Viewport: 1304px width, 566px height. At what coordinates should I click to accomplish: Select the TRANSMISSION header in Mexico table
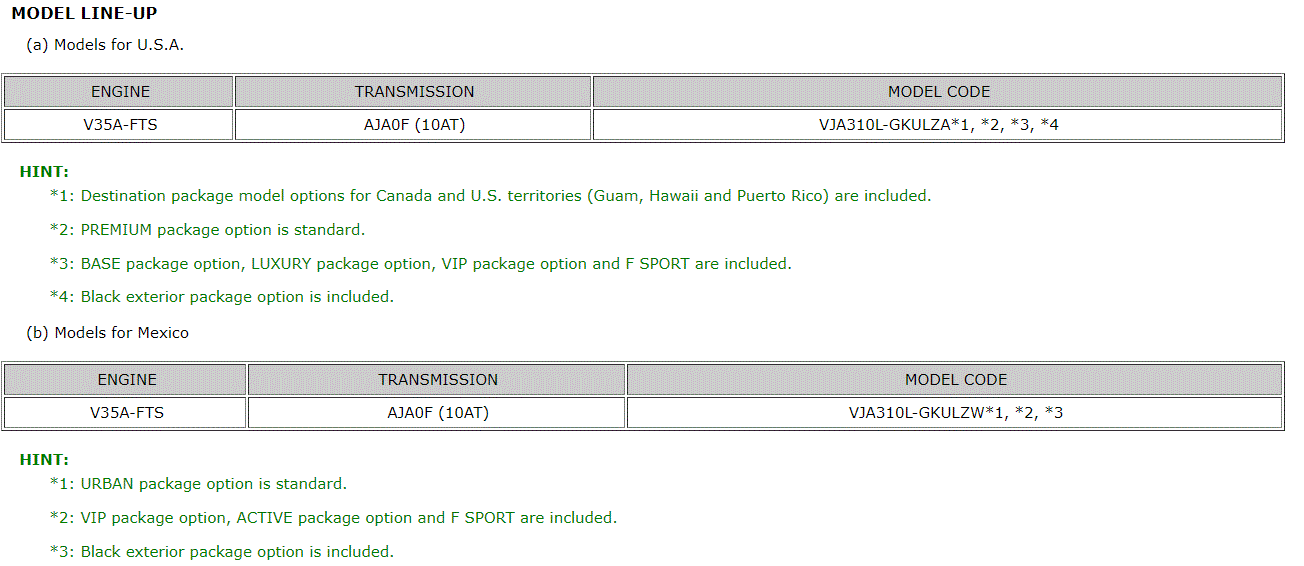tap(438, 380)
